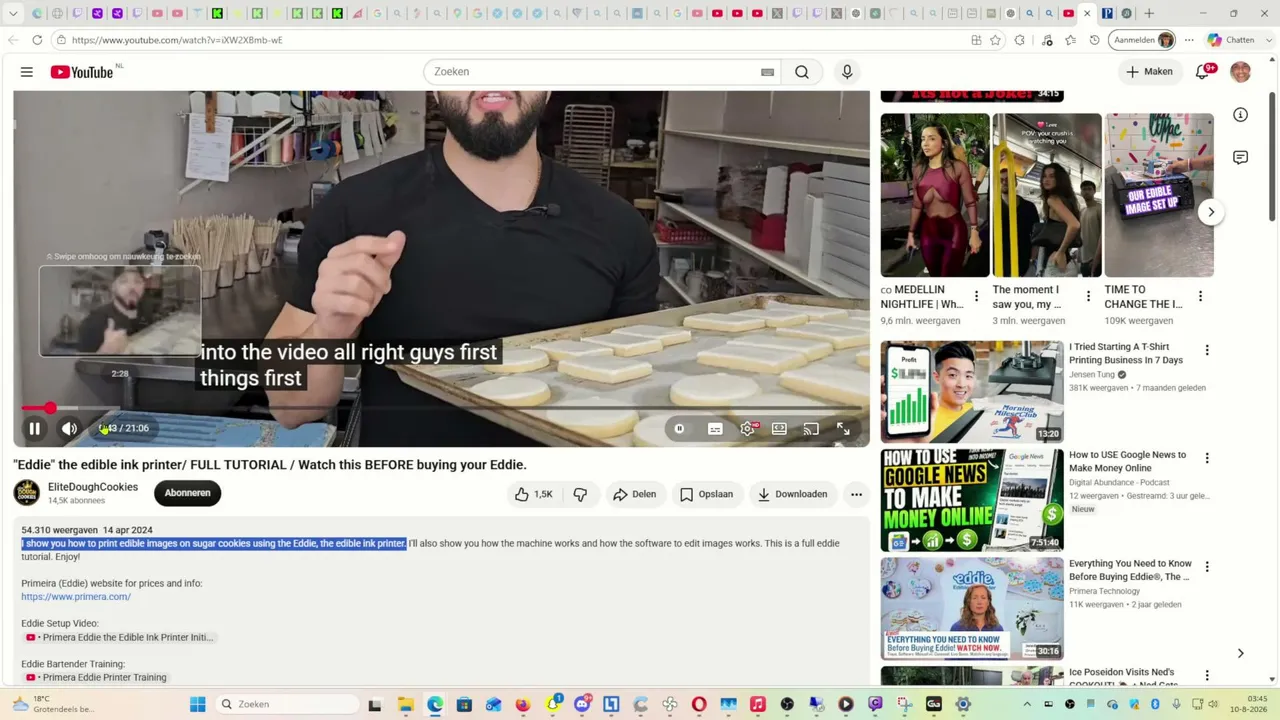Open the Primera Eddie Ink Printer Initi... link
Screen dimensions: 1280x720
coord(120,637)
